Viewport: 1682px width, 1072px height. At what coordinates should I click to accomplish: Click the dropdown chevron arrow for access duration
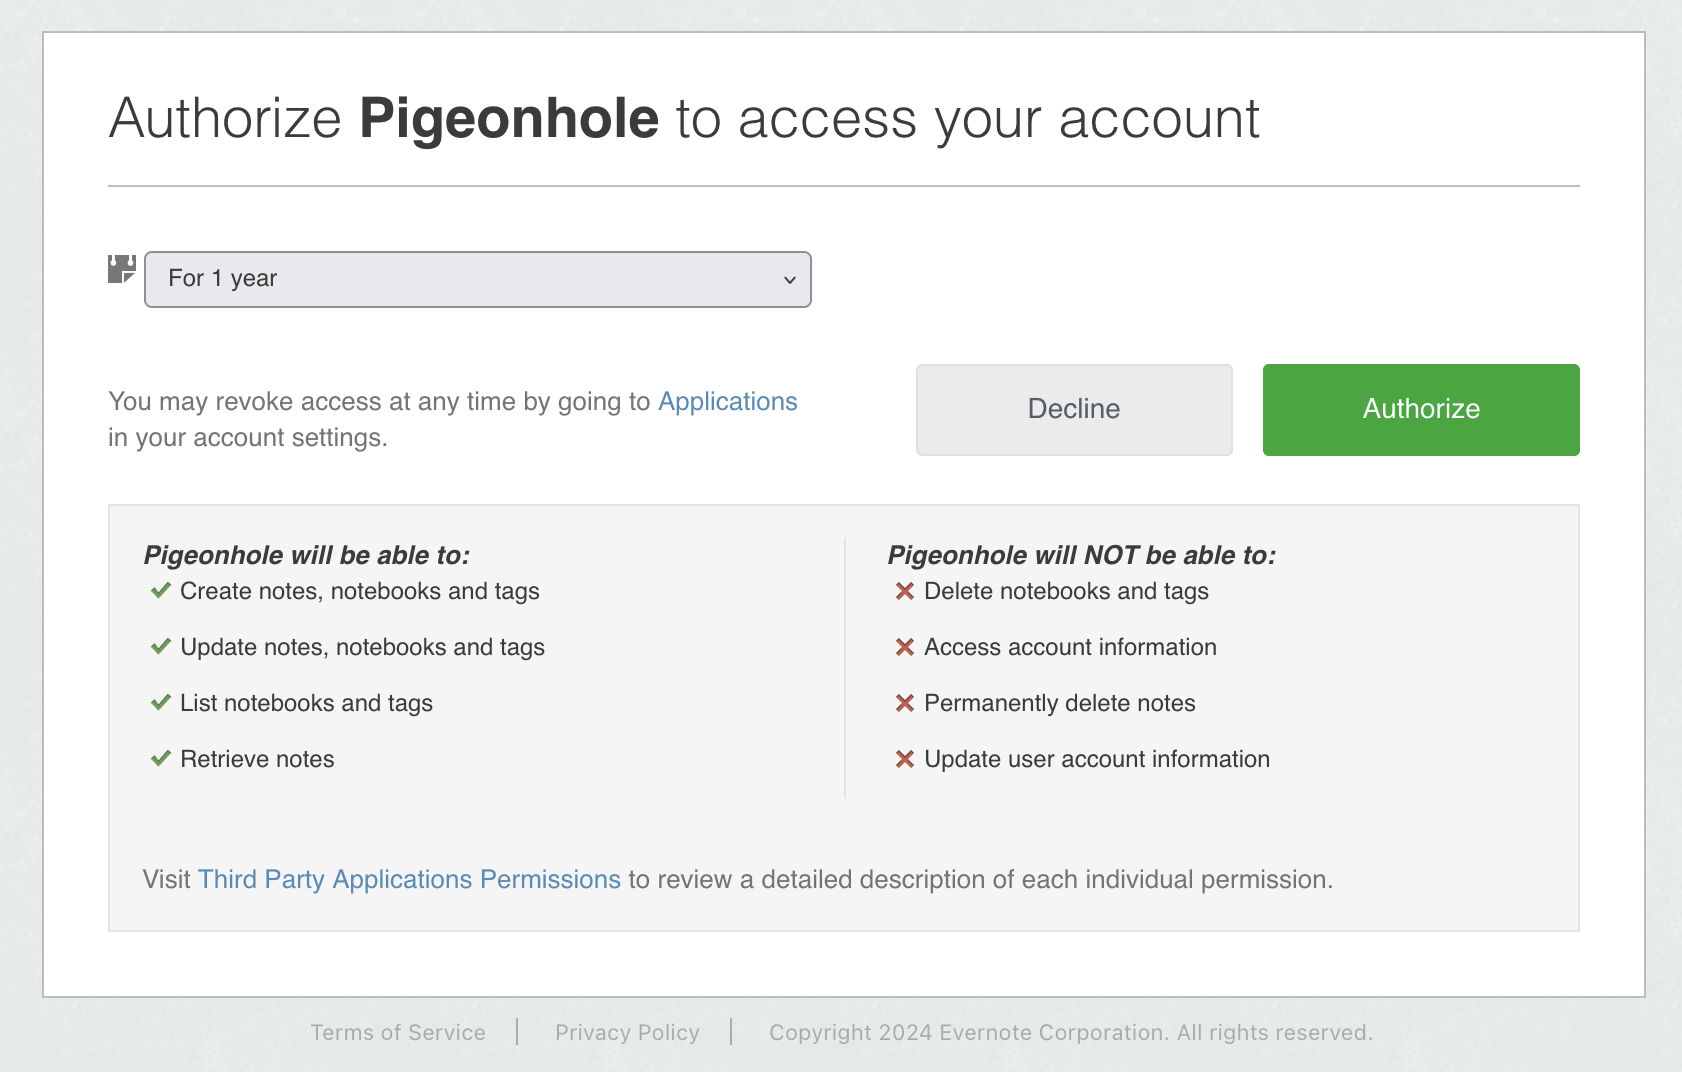(790, 280)
